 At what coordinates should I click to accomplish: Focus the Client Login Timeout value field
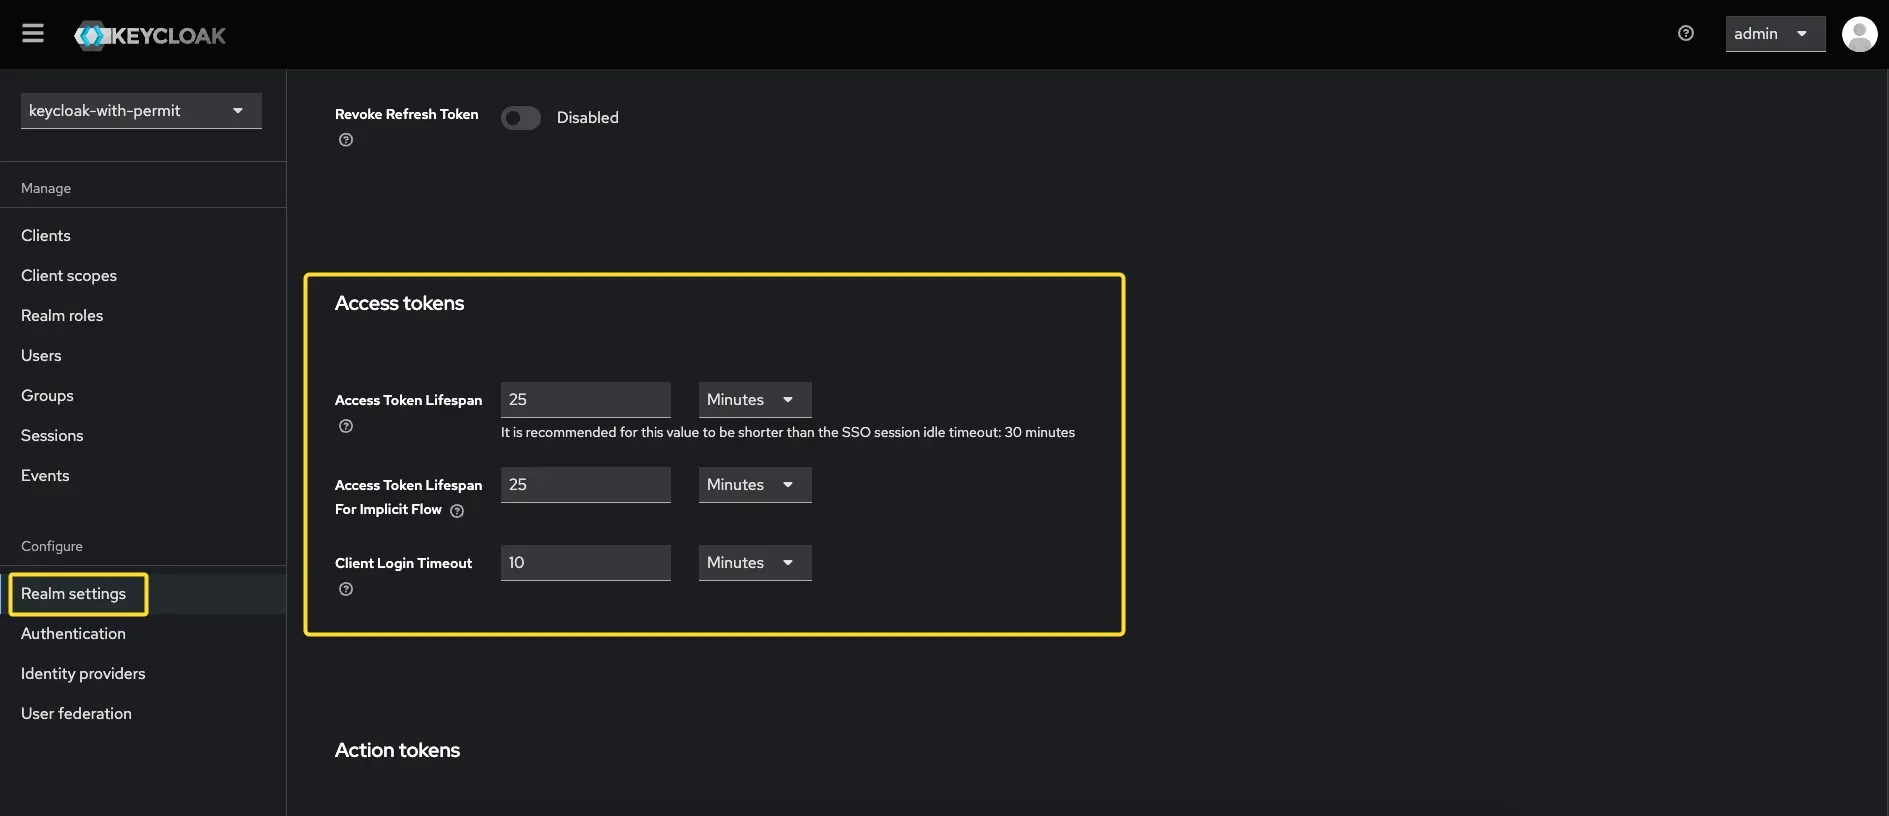click(585, 563)
